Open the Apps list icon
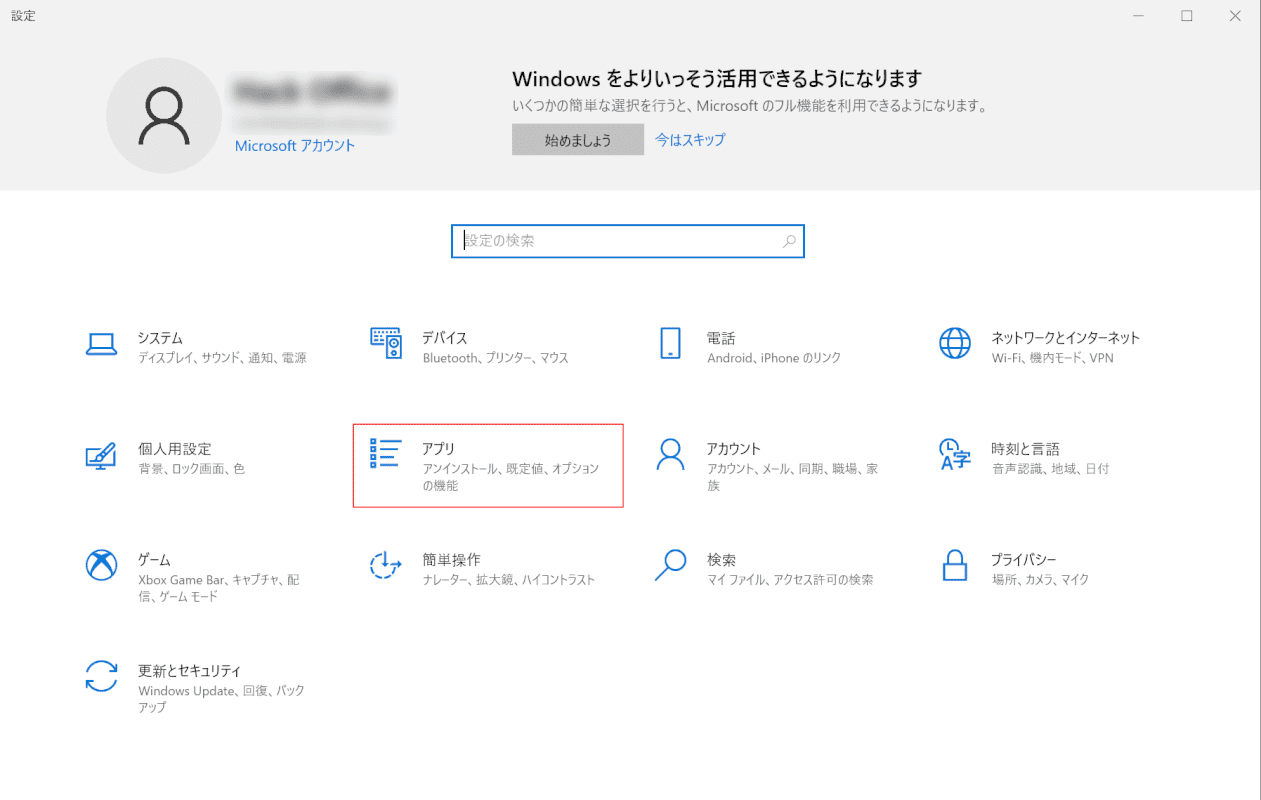 point(385,453)
